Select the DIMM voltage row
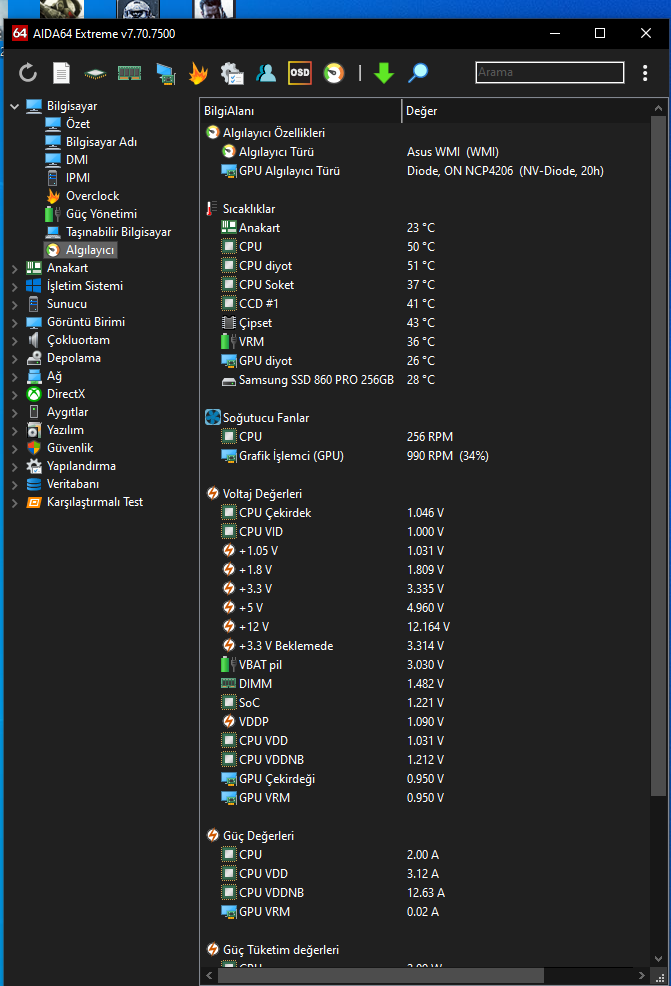 tap(425, 684)
